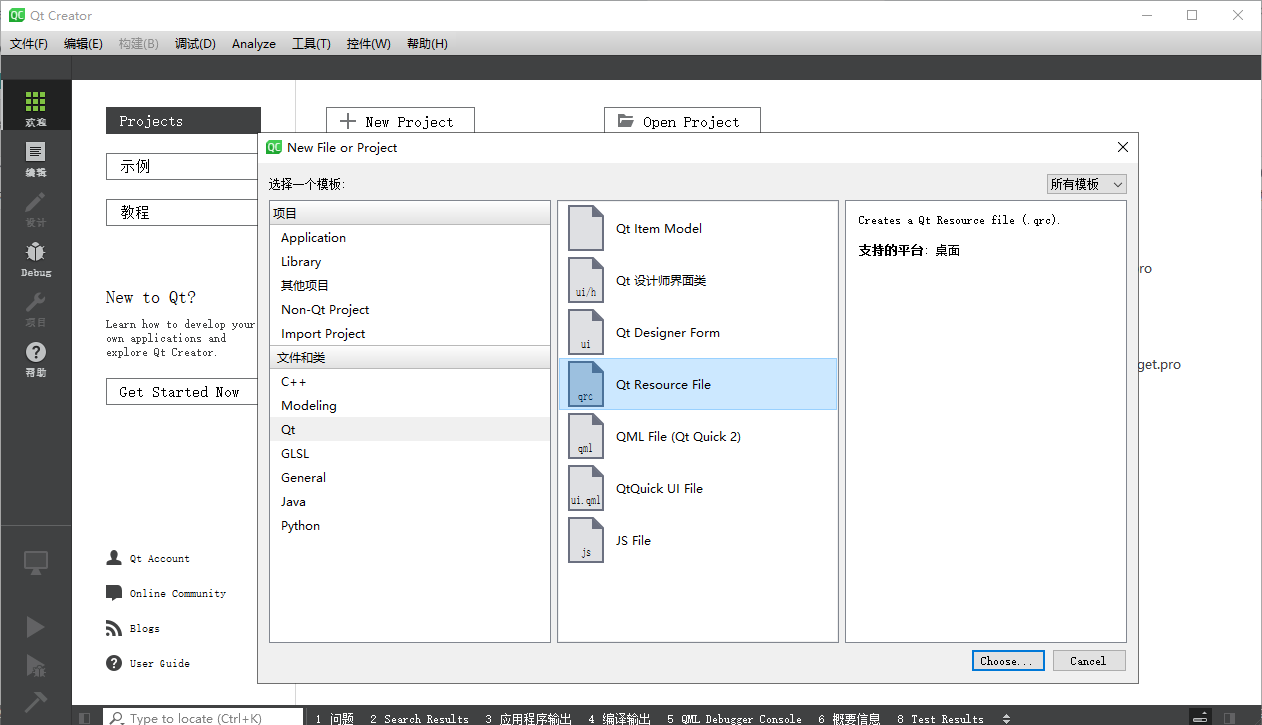Open the 所有模板 template filter dropdown
The width and height of the screenshot is (1262, 725).
[x=1086, y=184]
